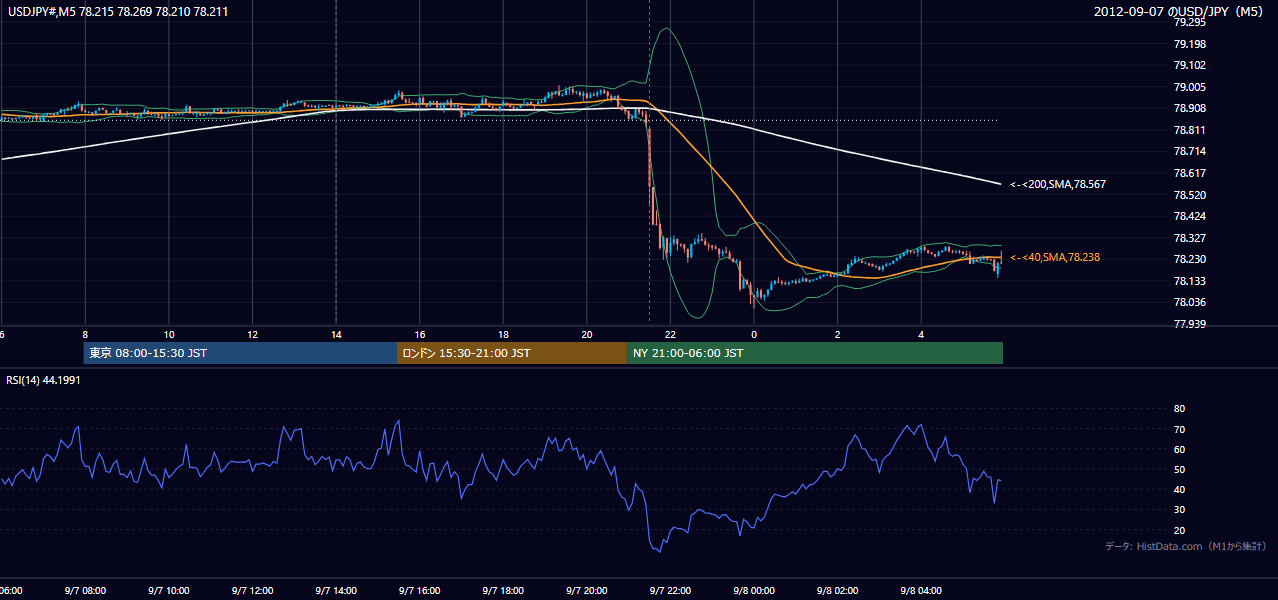Click RSI scale value 60
Screen dimensions: 1278x600
[1179, 449]
